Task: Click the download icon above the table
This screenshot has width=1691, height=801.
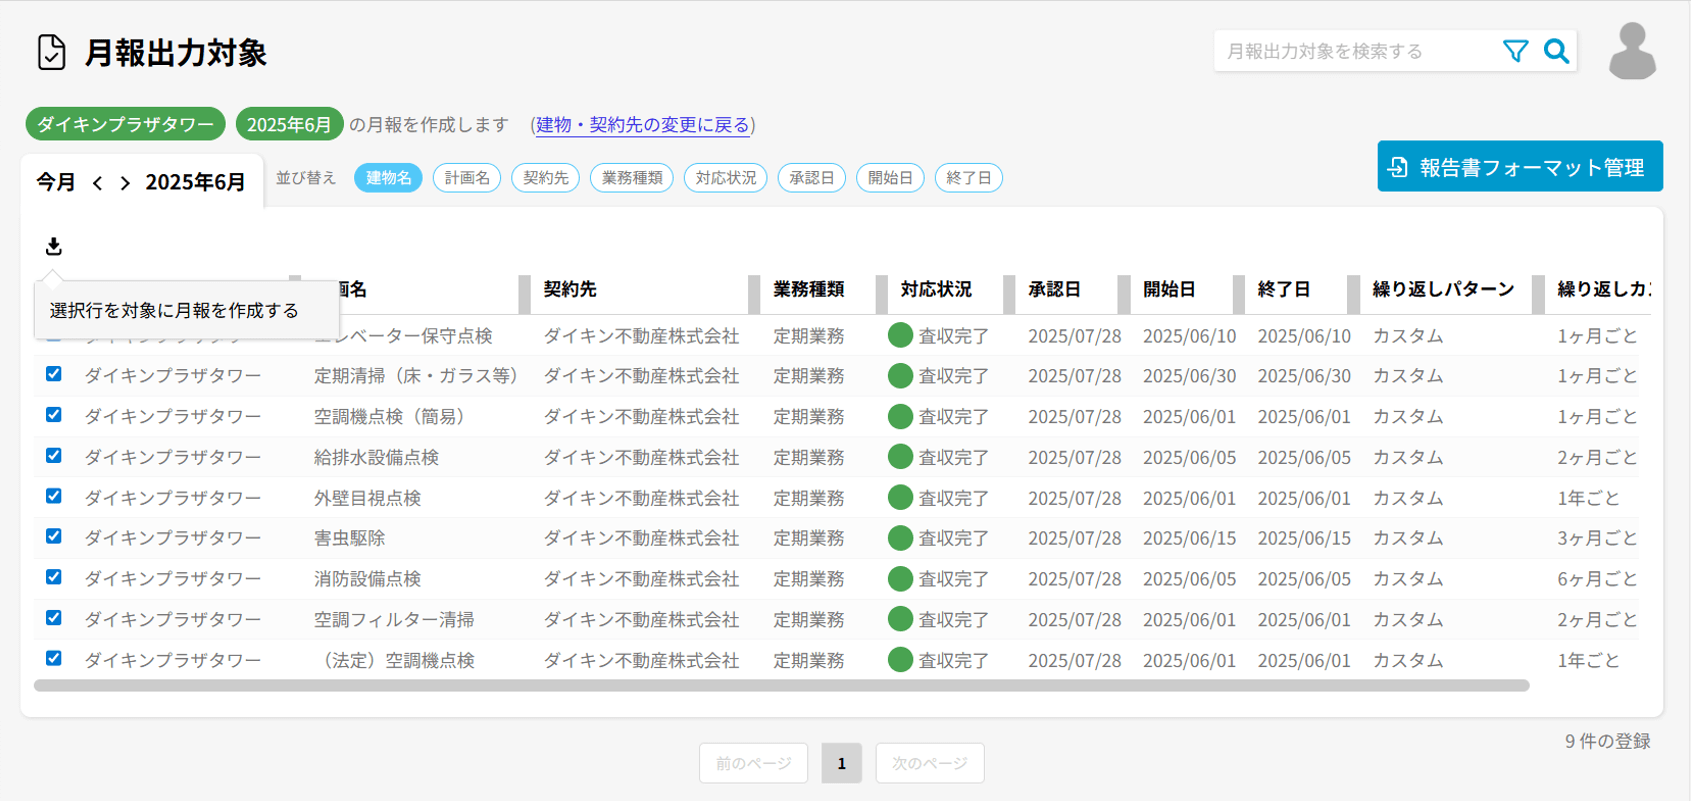Action: point(54,246)
